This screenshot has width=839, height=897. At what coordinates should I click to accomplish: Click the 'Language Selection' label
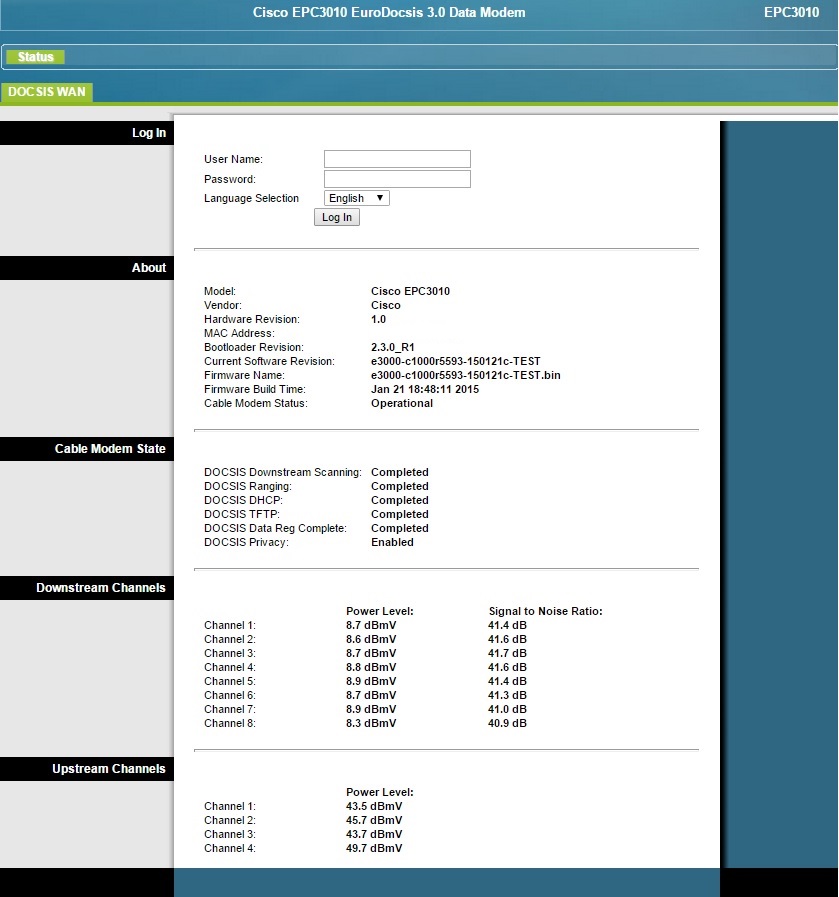[x=251, y=199]
